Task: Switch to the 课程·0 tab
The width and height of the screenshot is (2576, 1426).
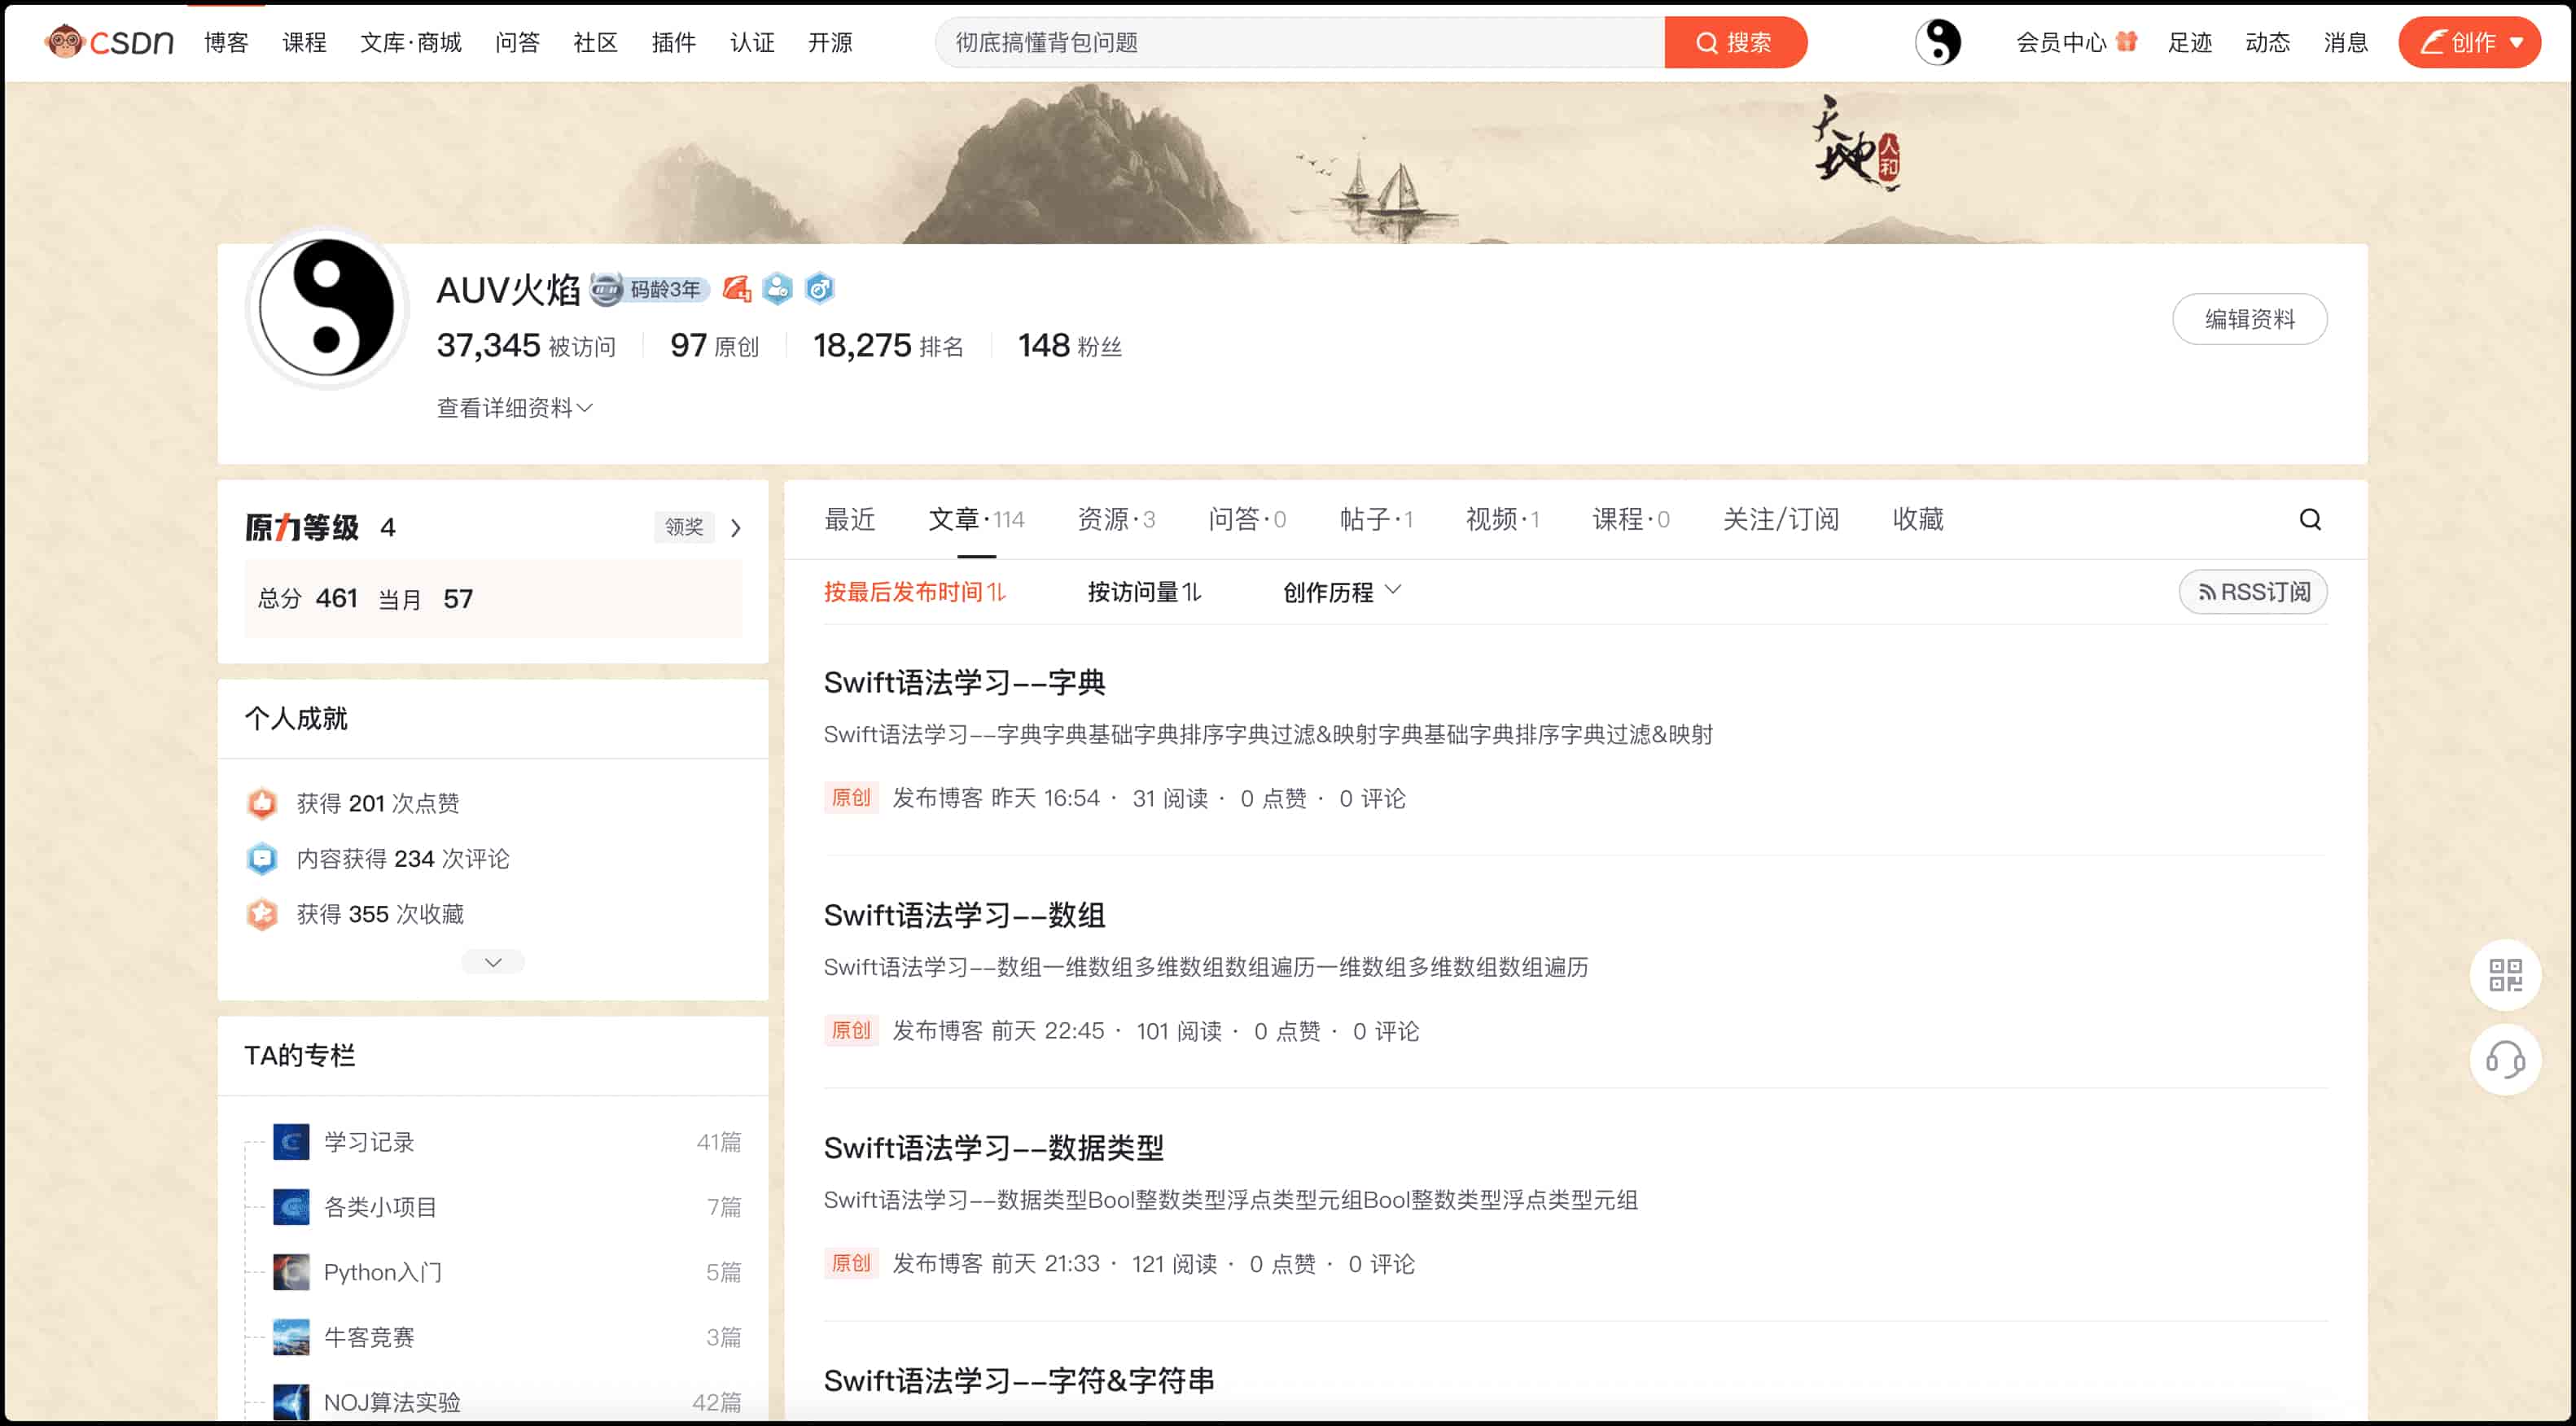Action: click(1631, 519)
